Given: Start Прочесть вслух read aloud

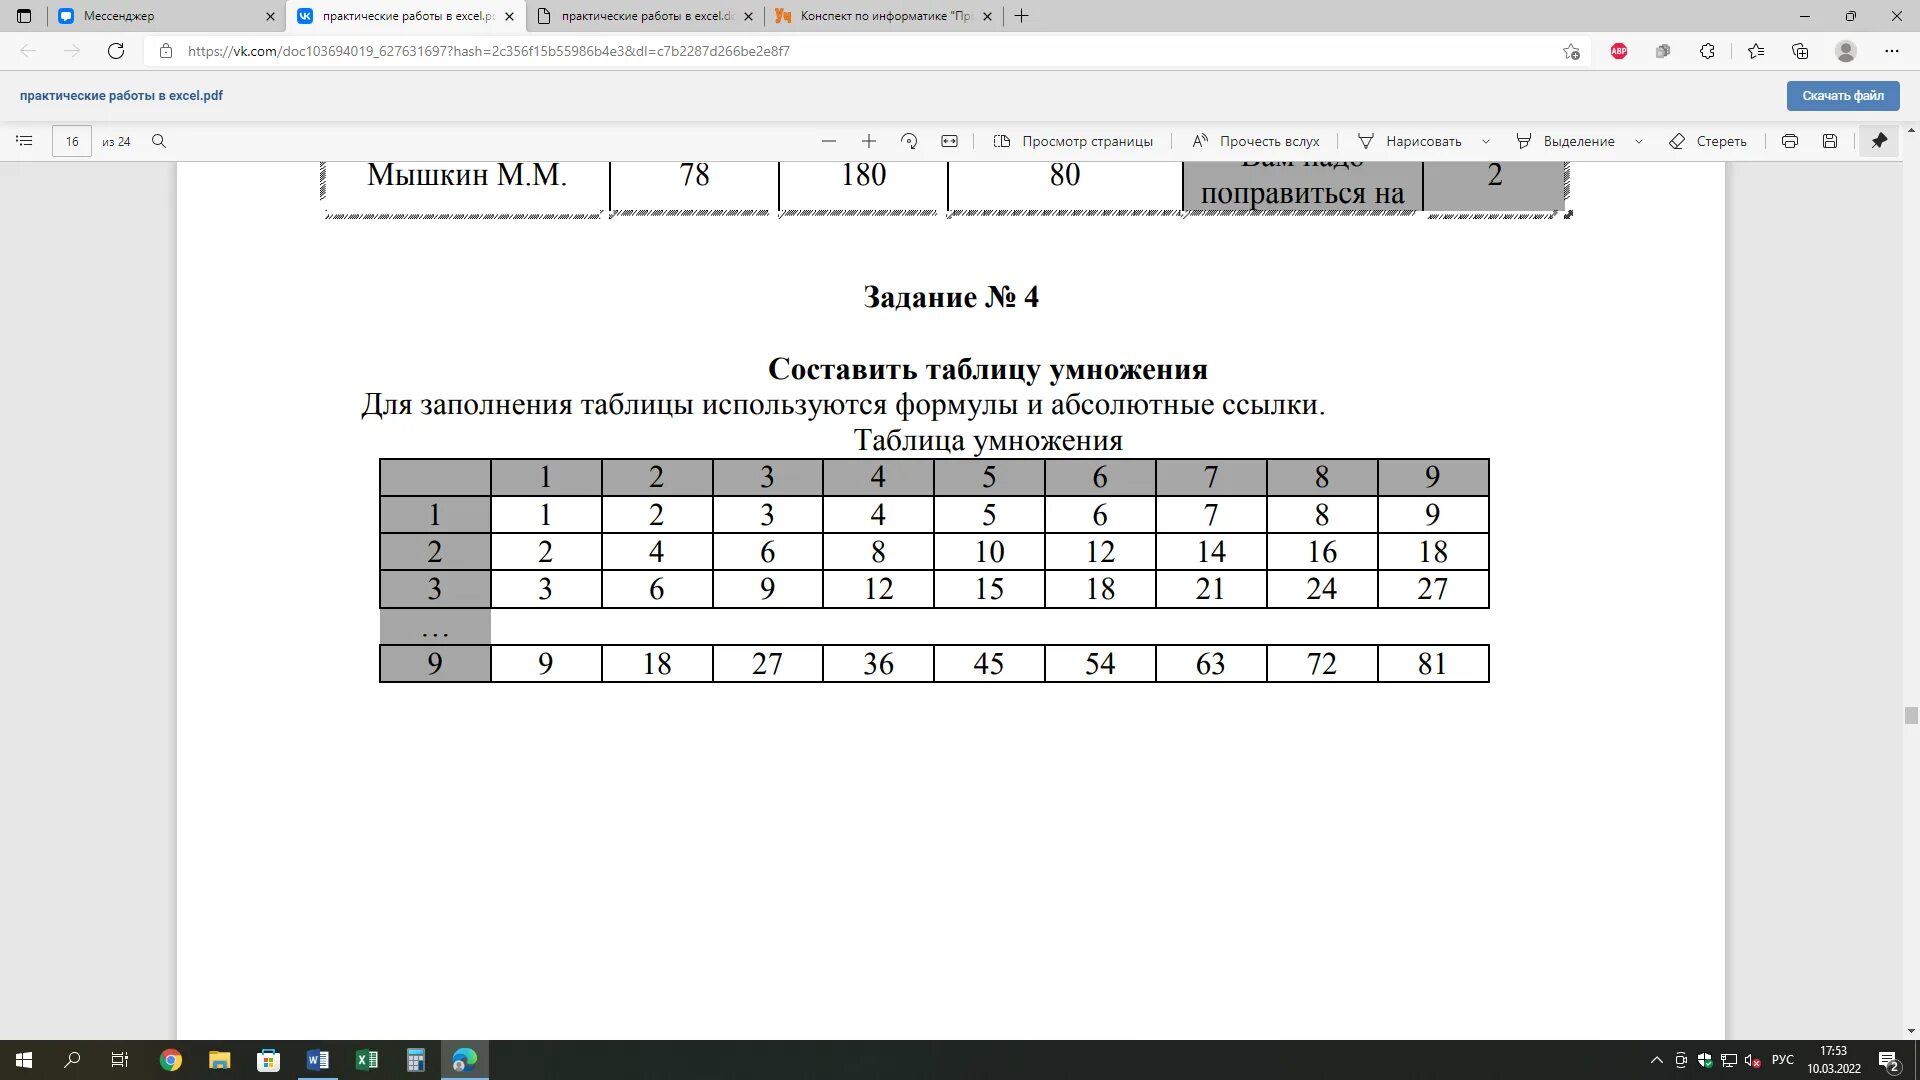Looking at the screenshot, I should pyautogui.click(x=1255, y=141).
